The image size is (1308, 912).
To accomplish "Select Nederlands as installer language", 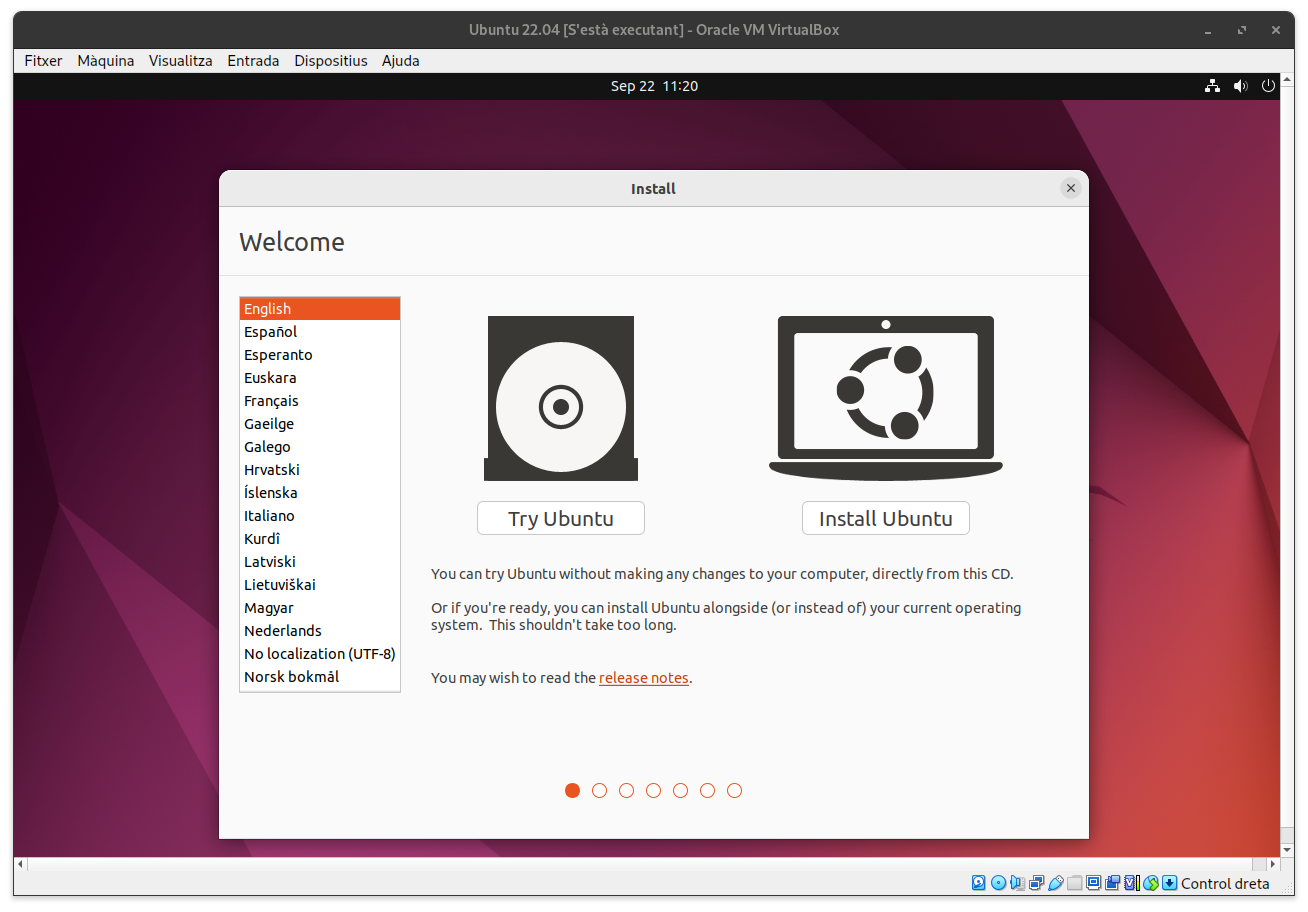I will click(282, 631).
